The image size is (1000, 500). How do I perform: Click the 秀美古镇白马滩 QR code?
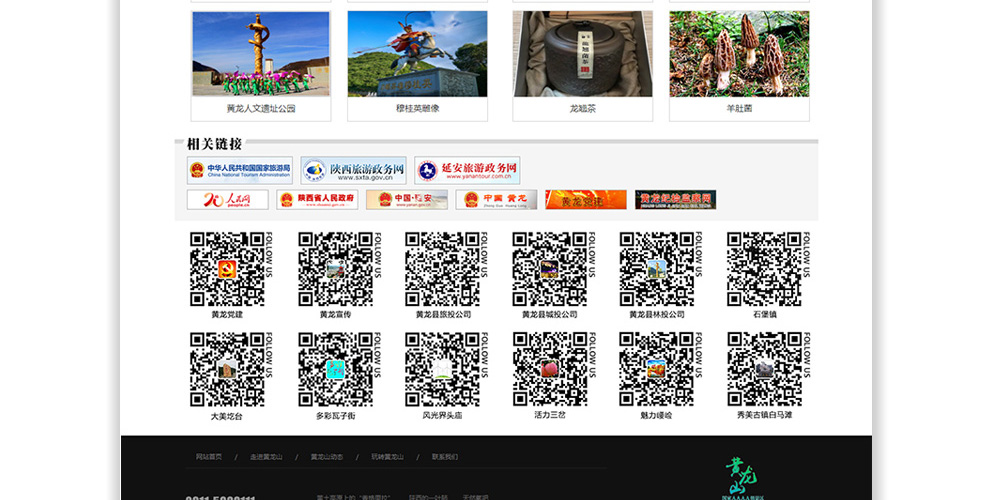click(765, 369)
